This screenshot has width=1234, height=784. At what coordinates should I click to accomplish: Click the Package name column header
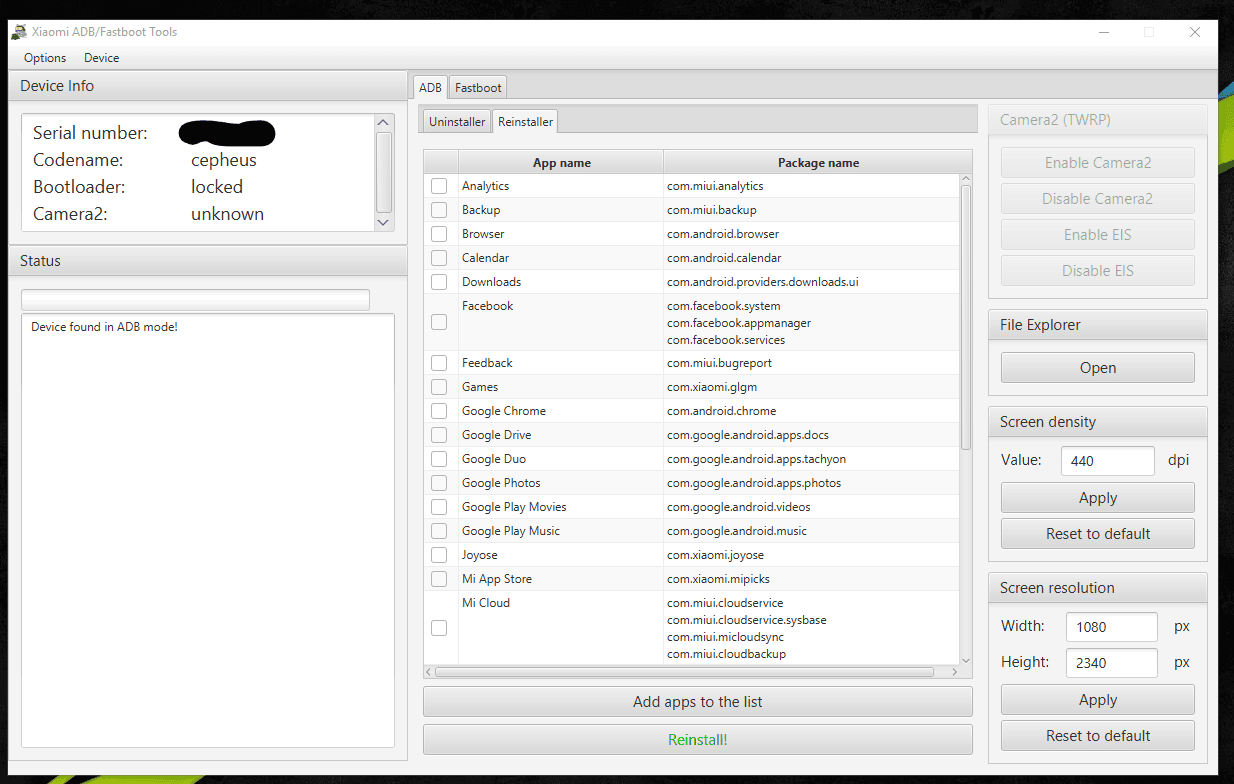pyautogui.click(x=818, y=163)
